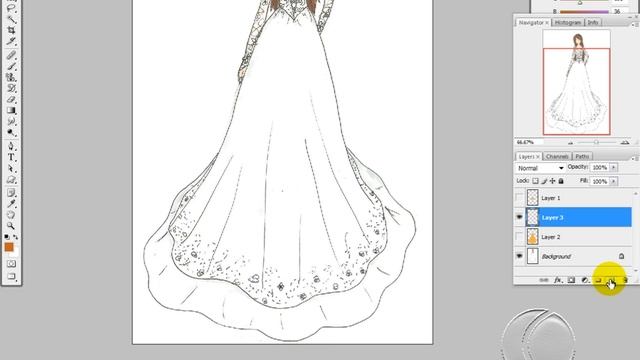640x360 pixels.
Task: Create new fill or adjustment layer
Action: click(584, 280)
